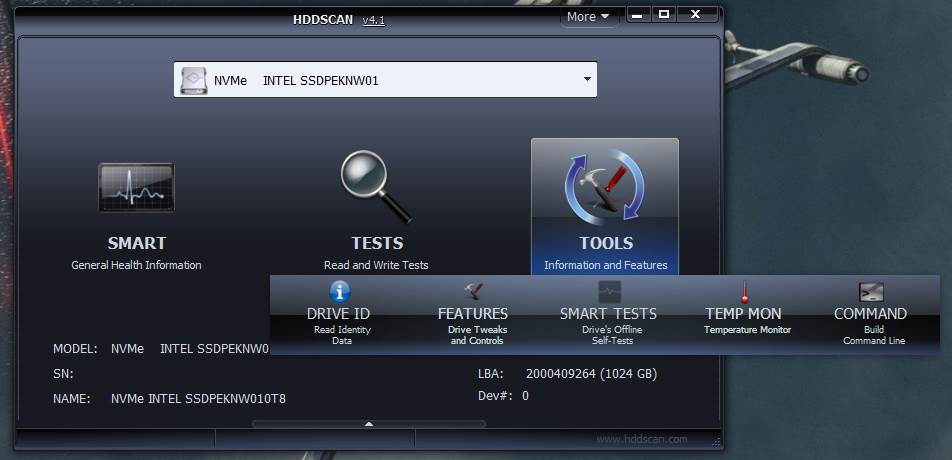The image size is (952, 460).
Task: Click 'Read Identity Data' subtitle
Action: pos(342,336)
